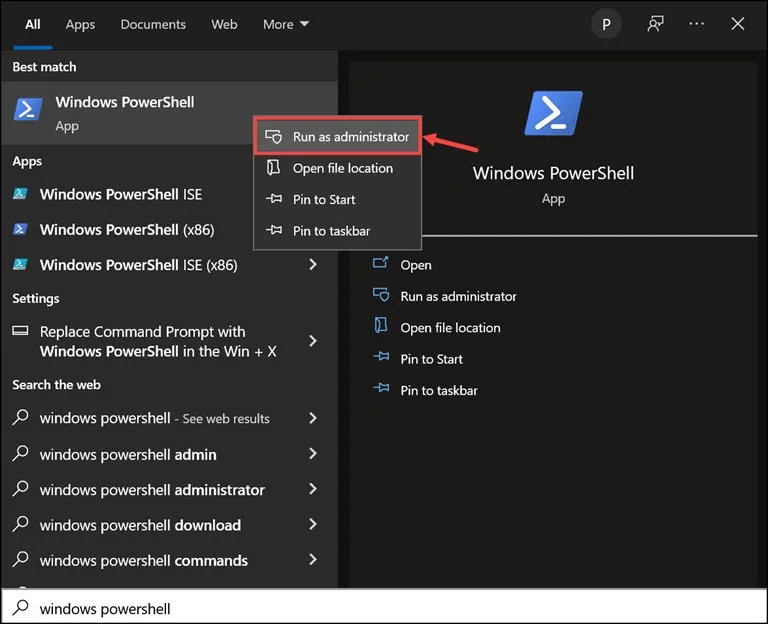Click pin icon beside context-menu Pin to Start
Viewport: 768px width, 624px height.
[x=273, y=198]
